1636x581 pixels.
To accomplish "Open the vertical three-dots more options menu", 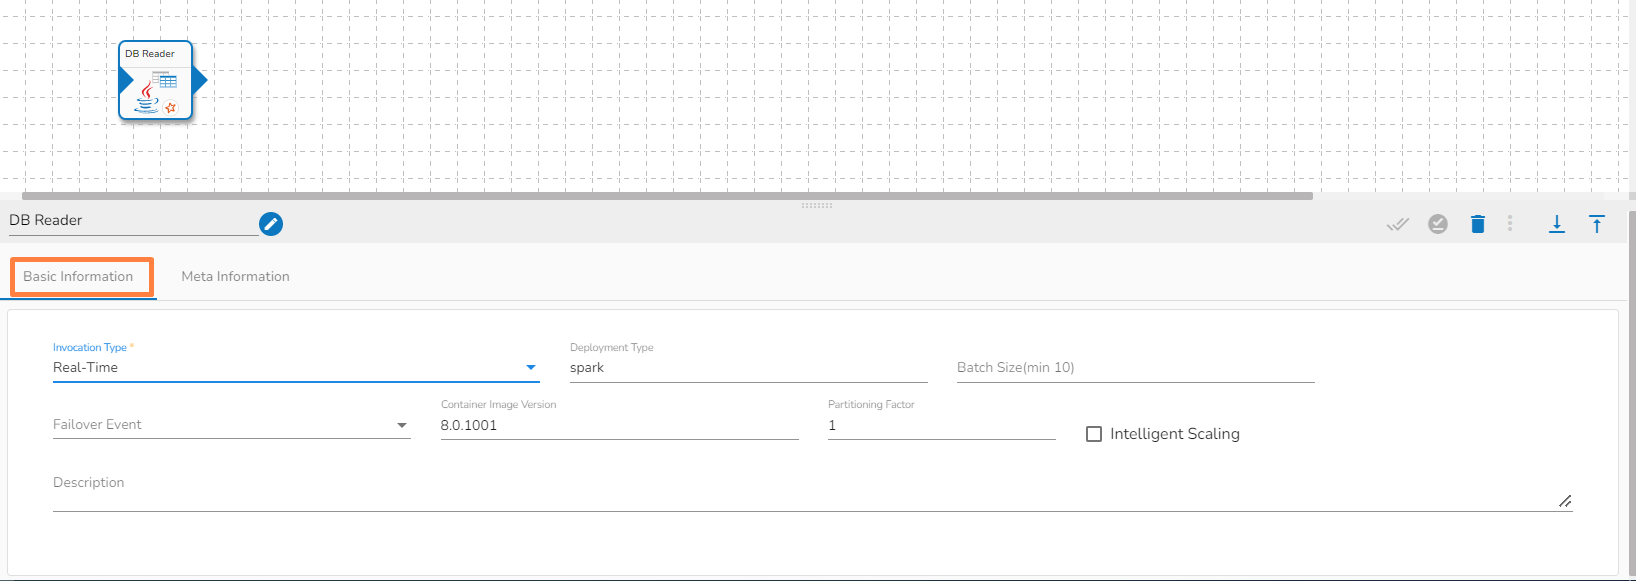I will (1510, 224).
